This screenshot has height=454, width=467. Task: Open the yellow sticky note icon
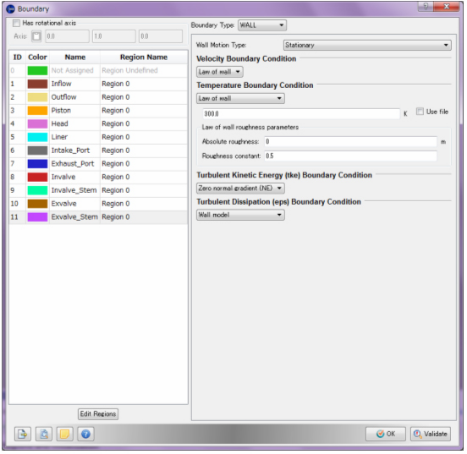tap(65, 434)
